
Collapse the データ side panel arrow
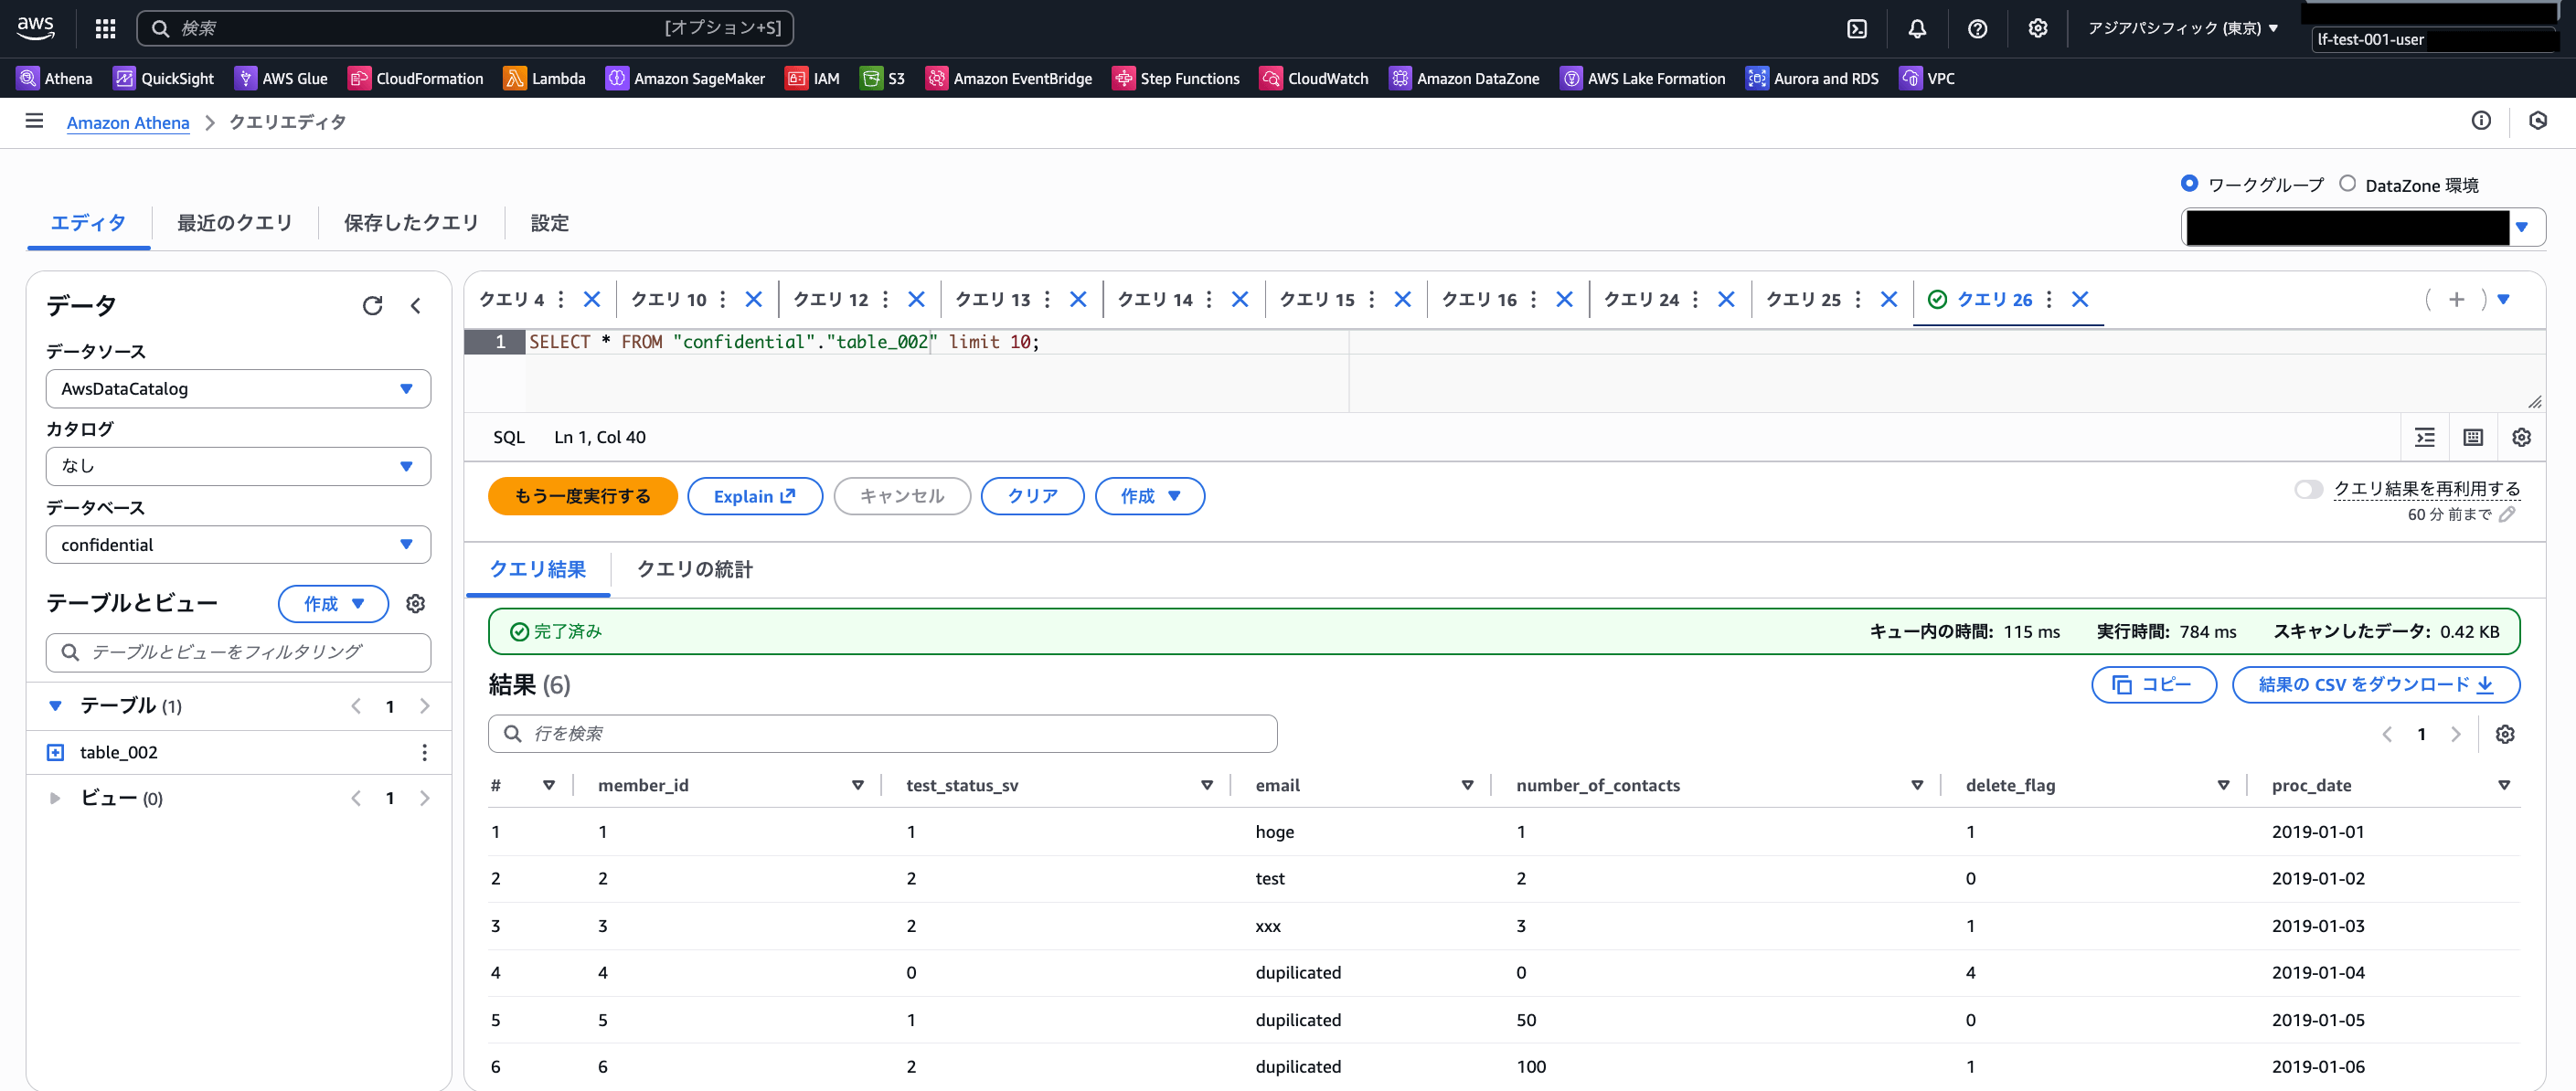pyautogui.click(x=416, y=306)
